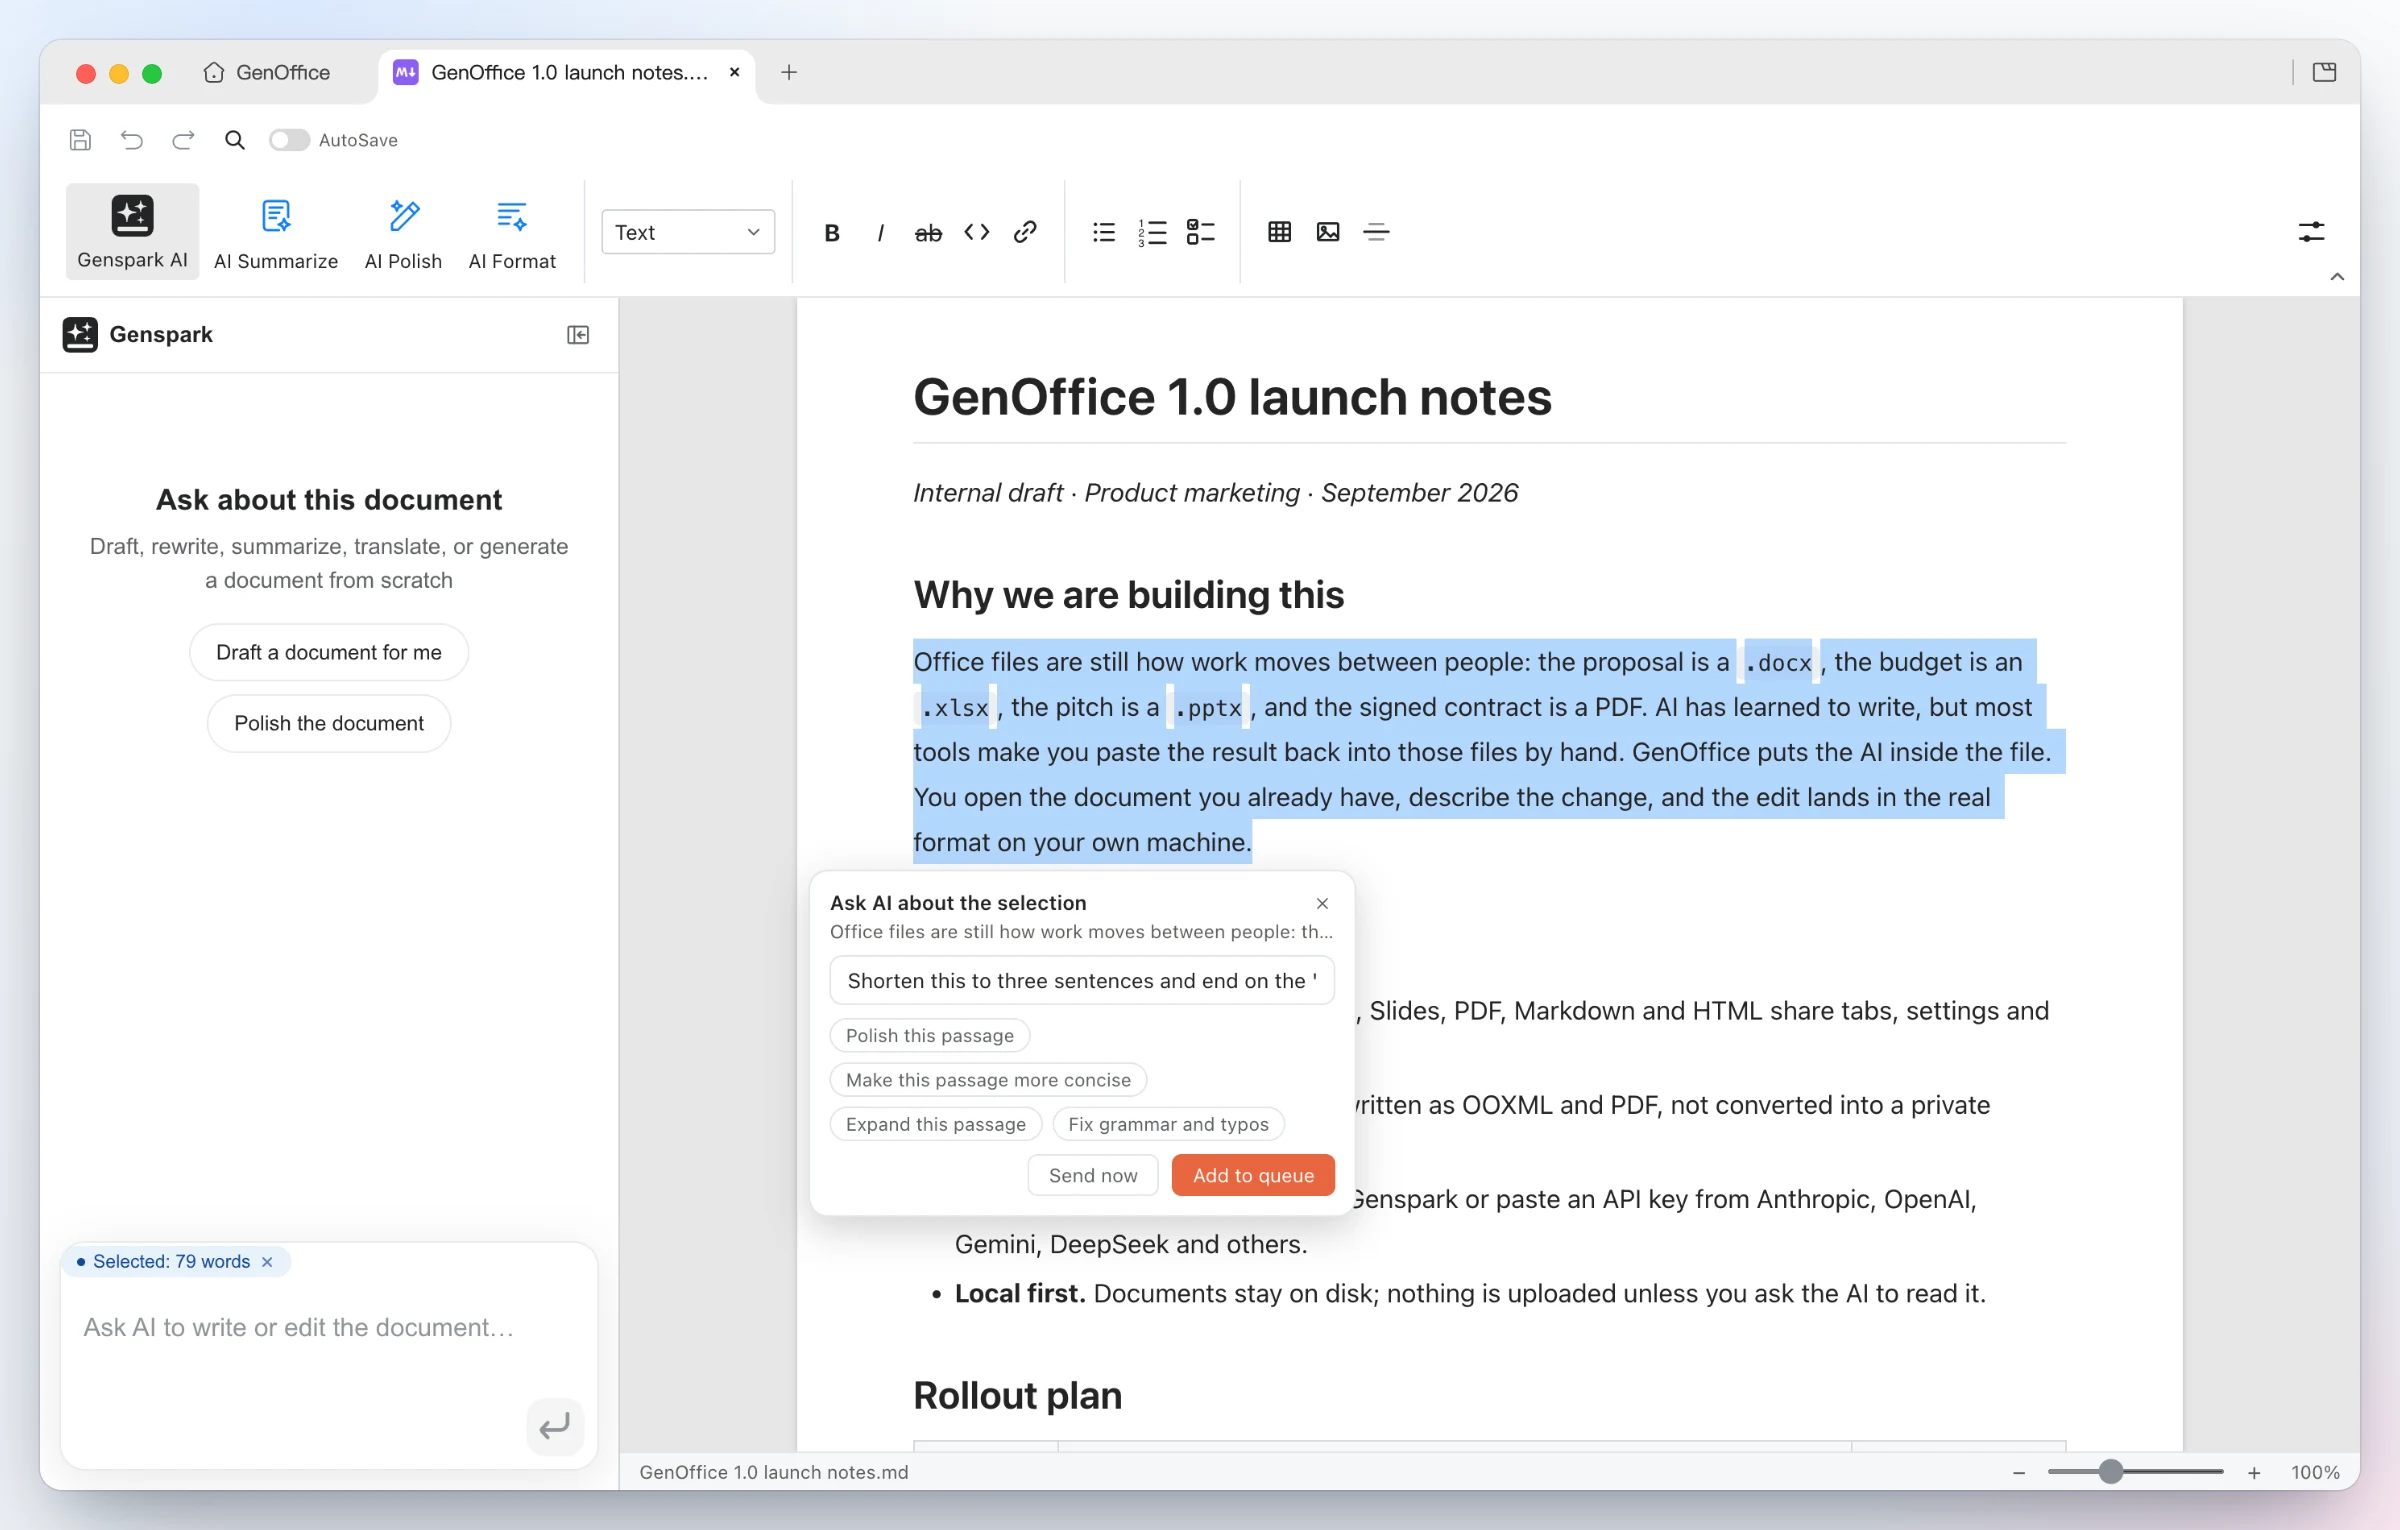Insert a hyperlink

pyautogui.click(x=1025, y=232)
